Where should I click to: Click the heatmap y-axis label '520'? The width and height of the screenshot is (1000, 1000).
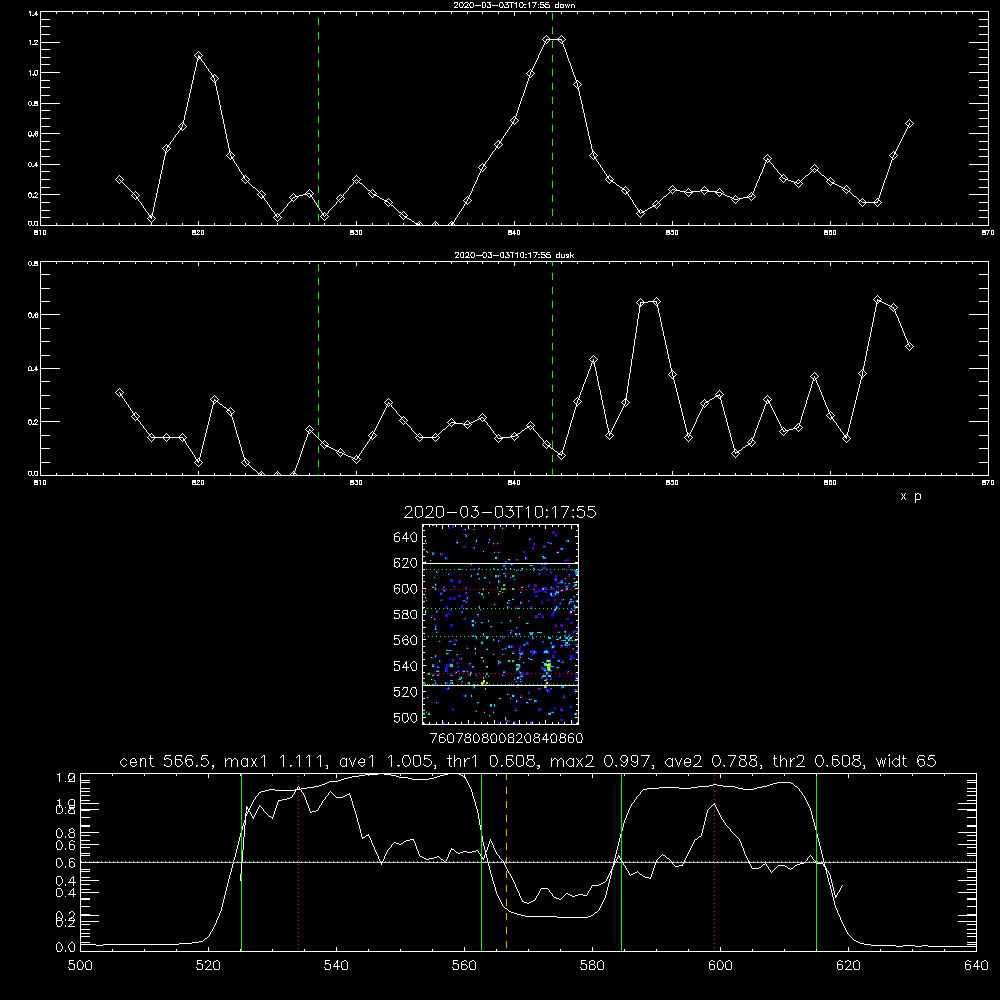[x=406, y=692]
